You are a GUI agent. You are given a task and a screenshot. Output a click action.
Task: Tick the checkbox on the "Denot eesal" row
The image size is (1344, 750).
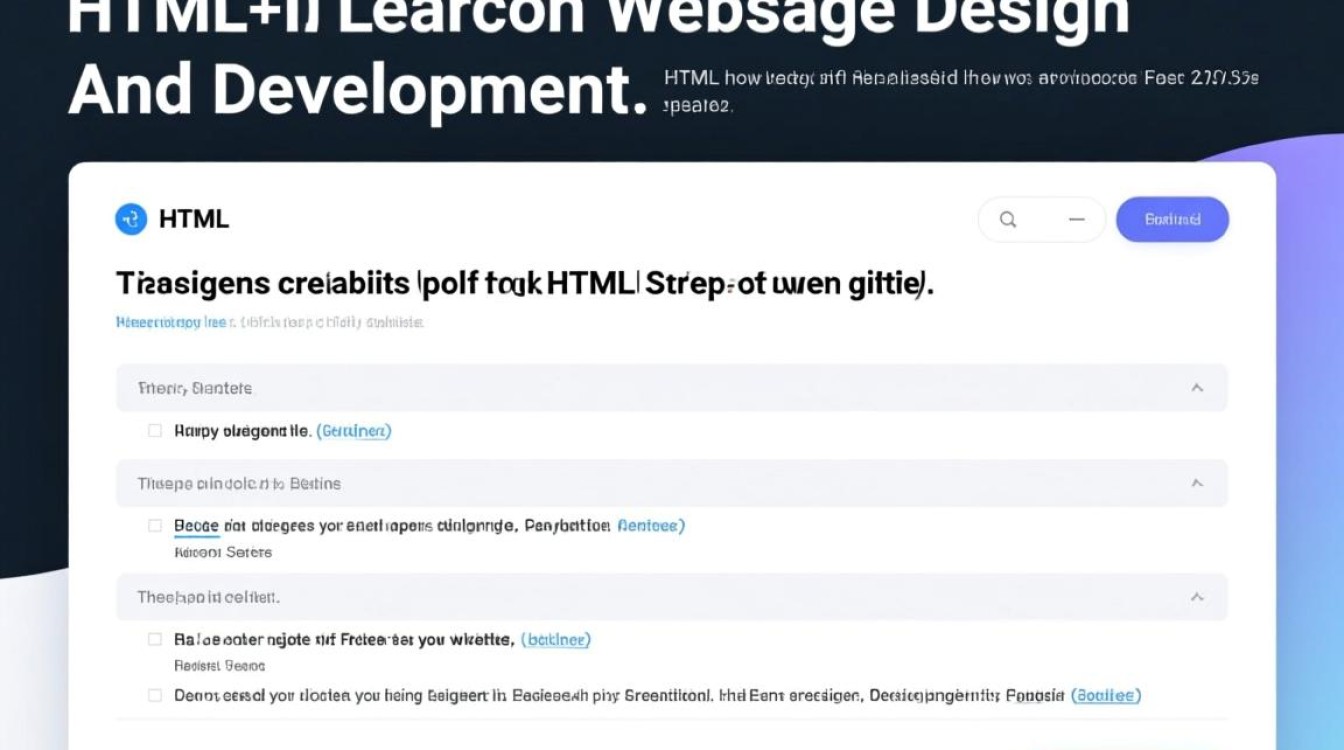click(155, 695)
